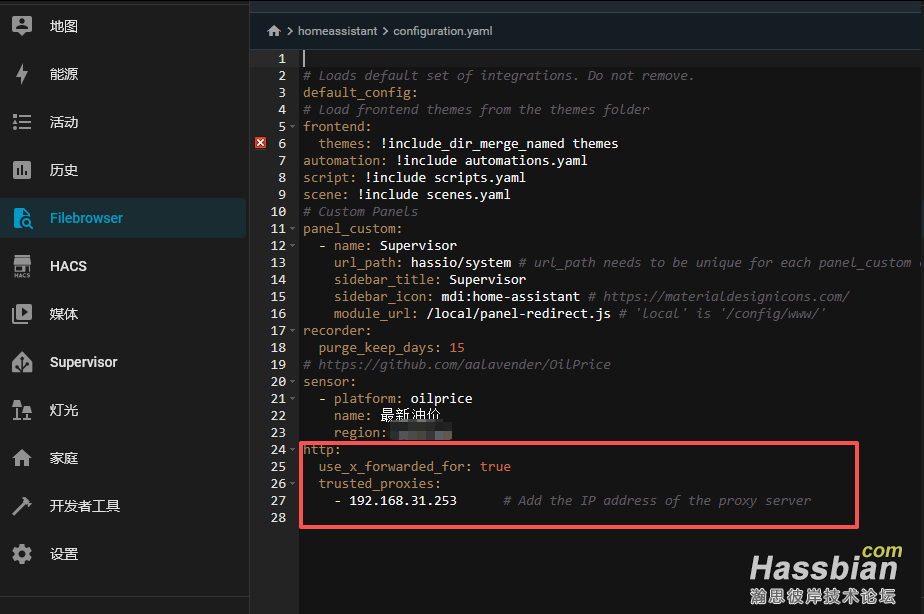Click the breadcrumb home icon
The width and height of the screenshot is (924, 614).
pos(274,31)
